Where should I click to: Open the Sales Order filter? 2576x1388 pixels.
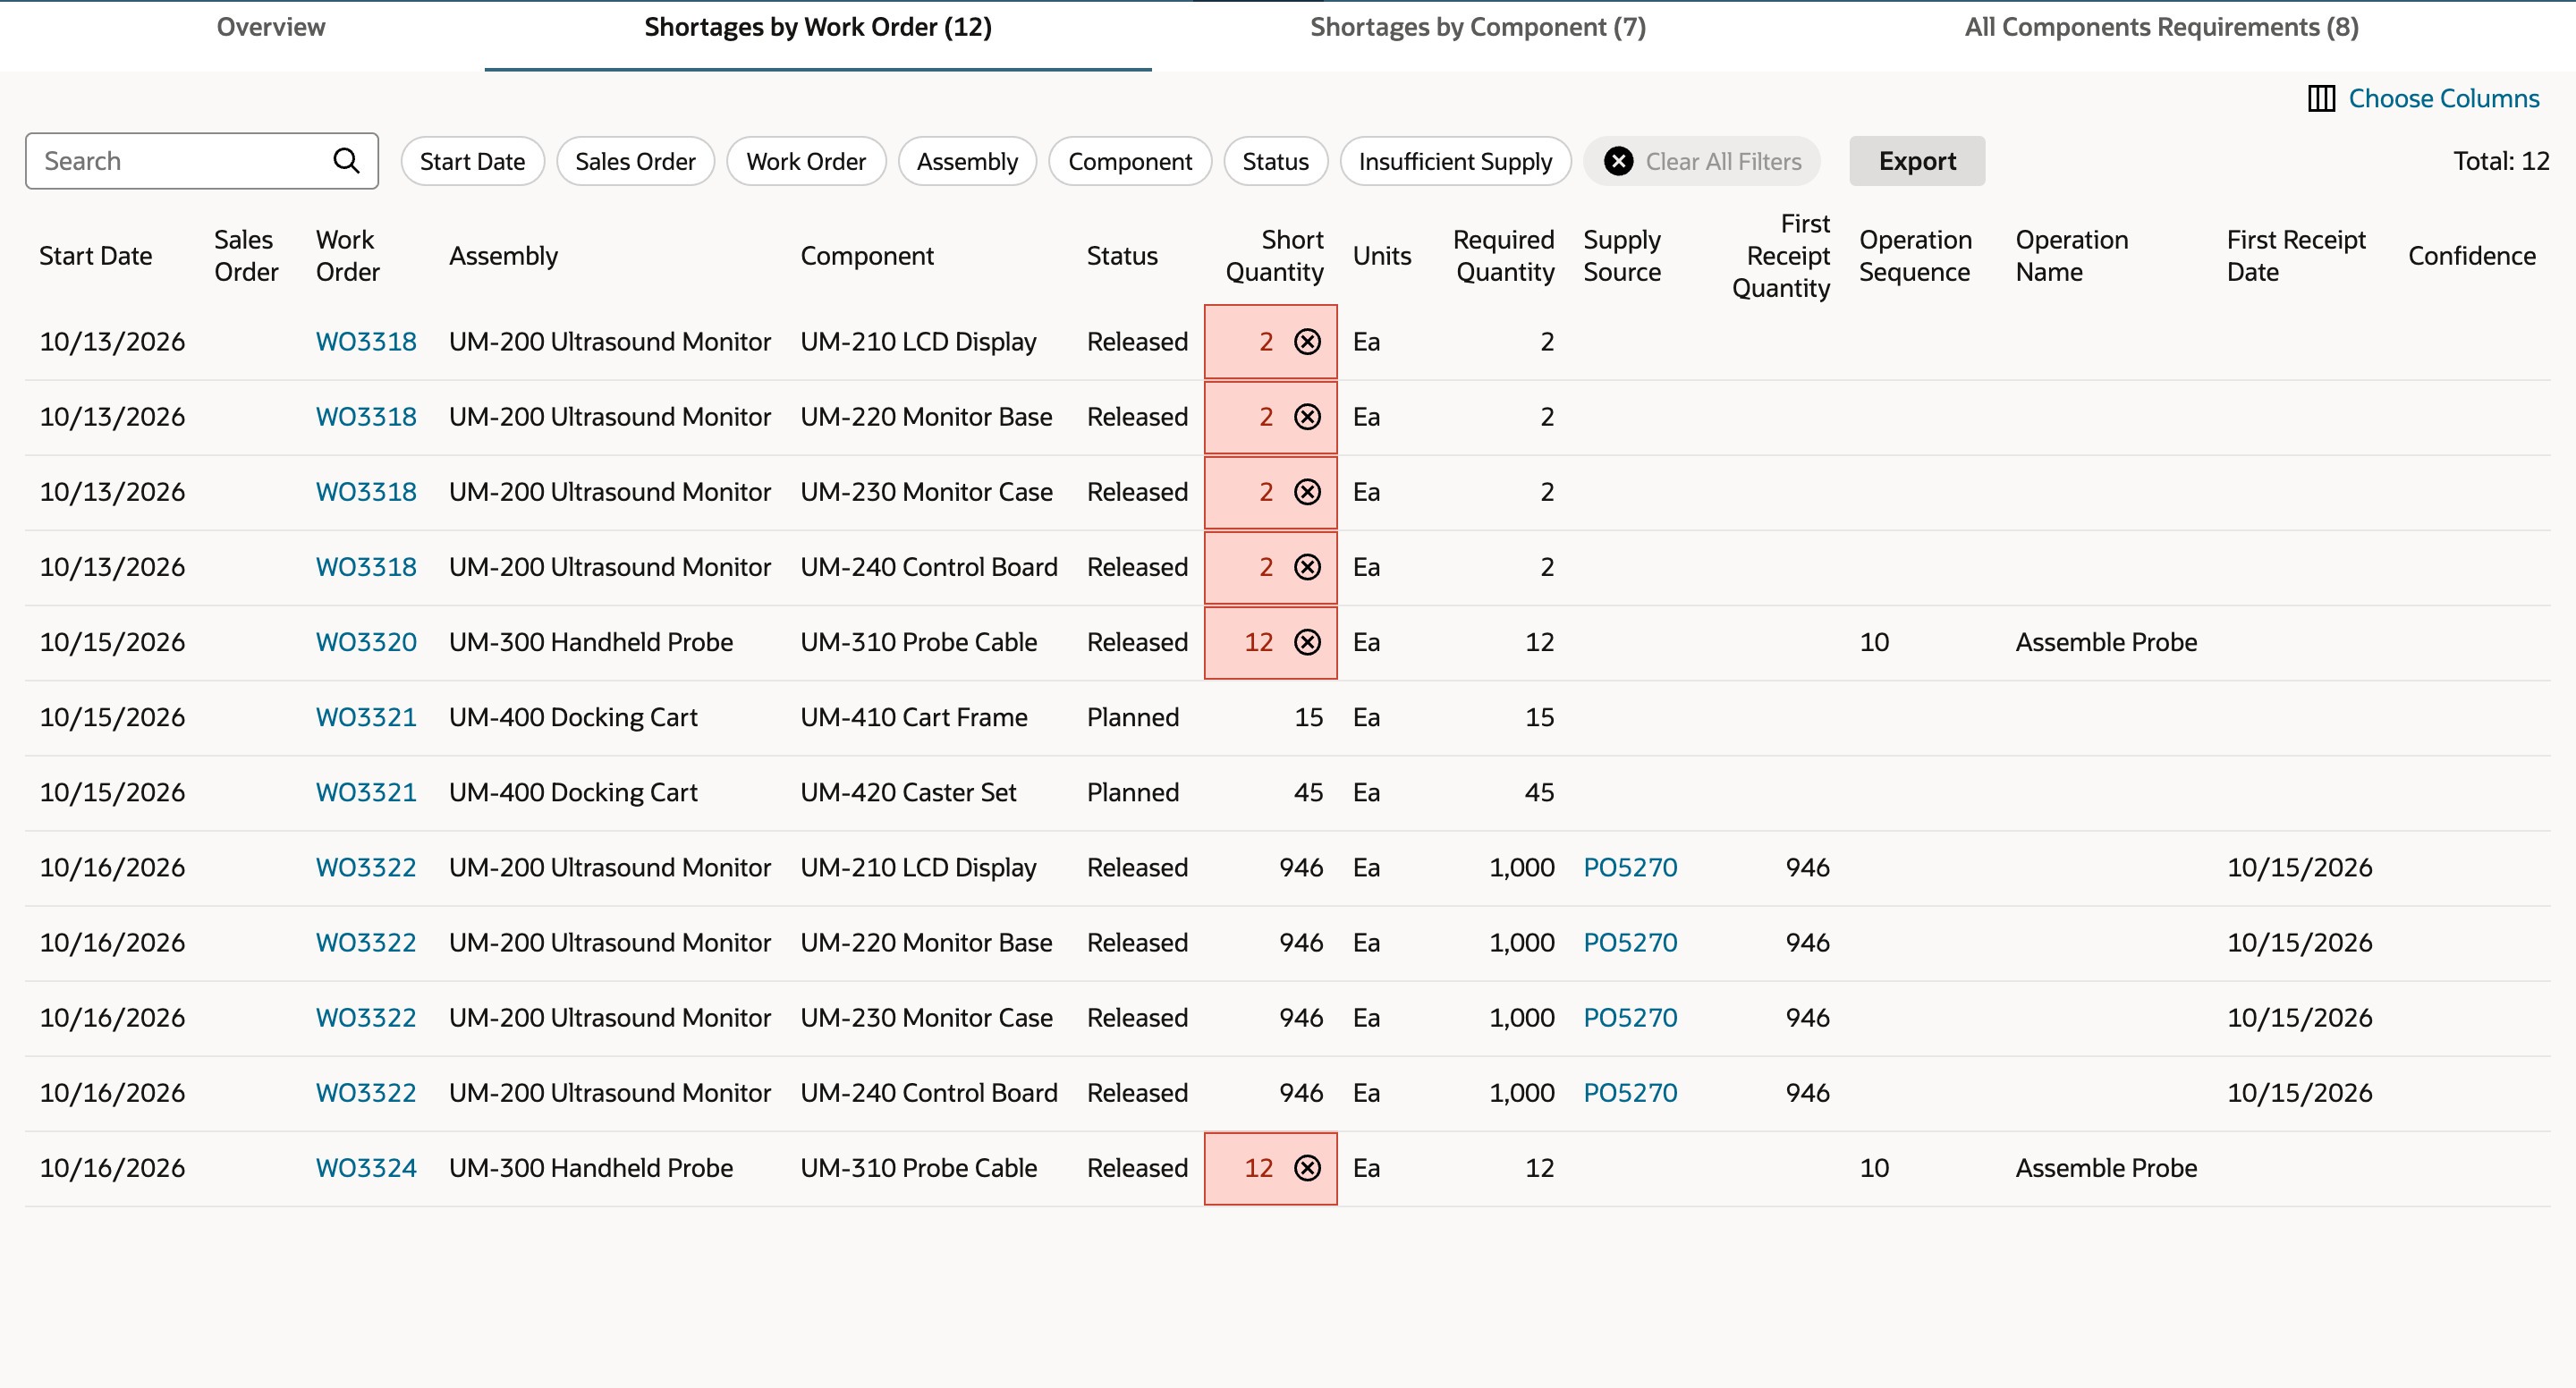(x=635, y=161)
